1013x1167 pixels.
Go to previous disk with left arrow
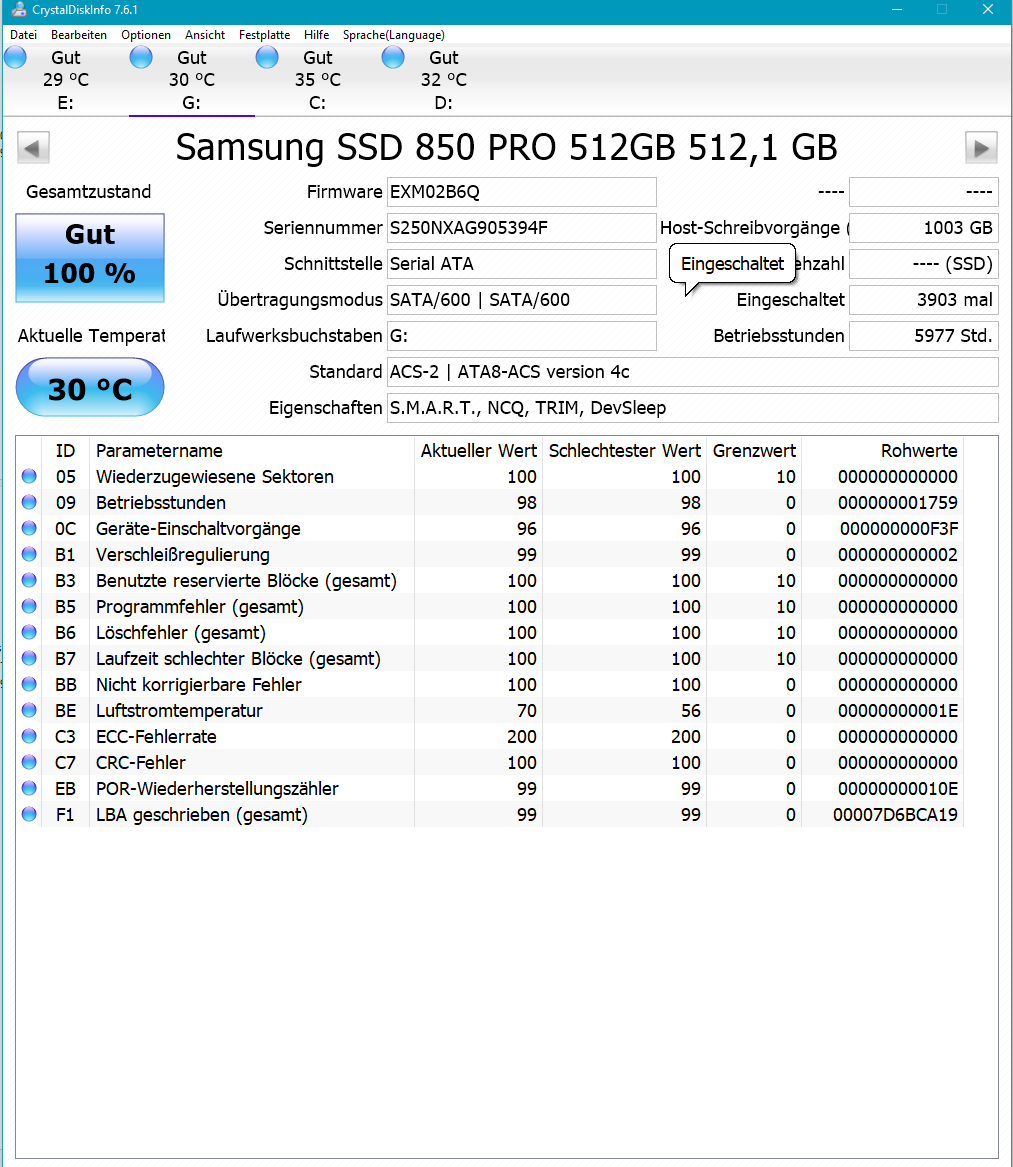pos(33,147)
